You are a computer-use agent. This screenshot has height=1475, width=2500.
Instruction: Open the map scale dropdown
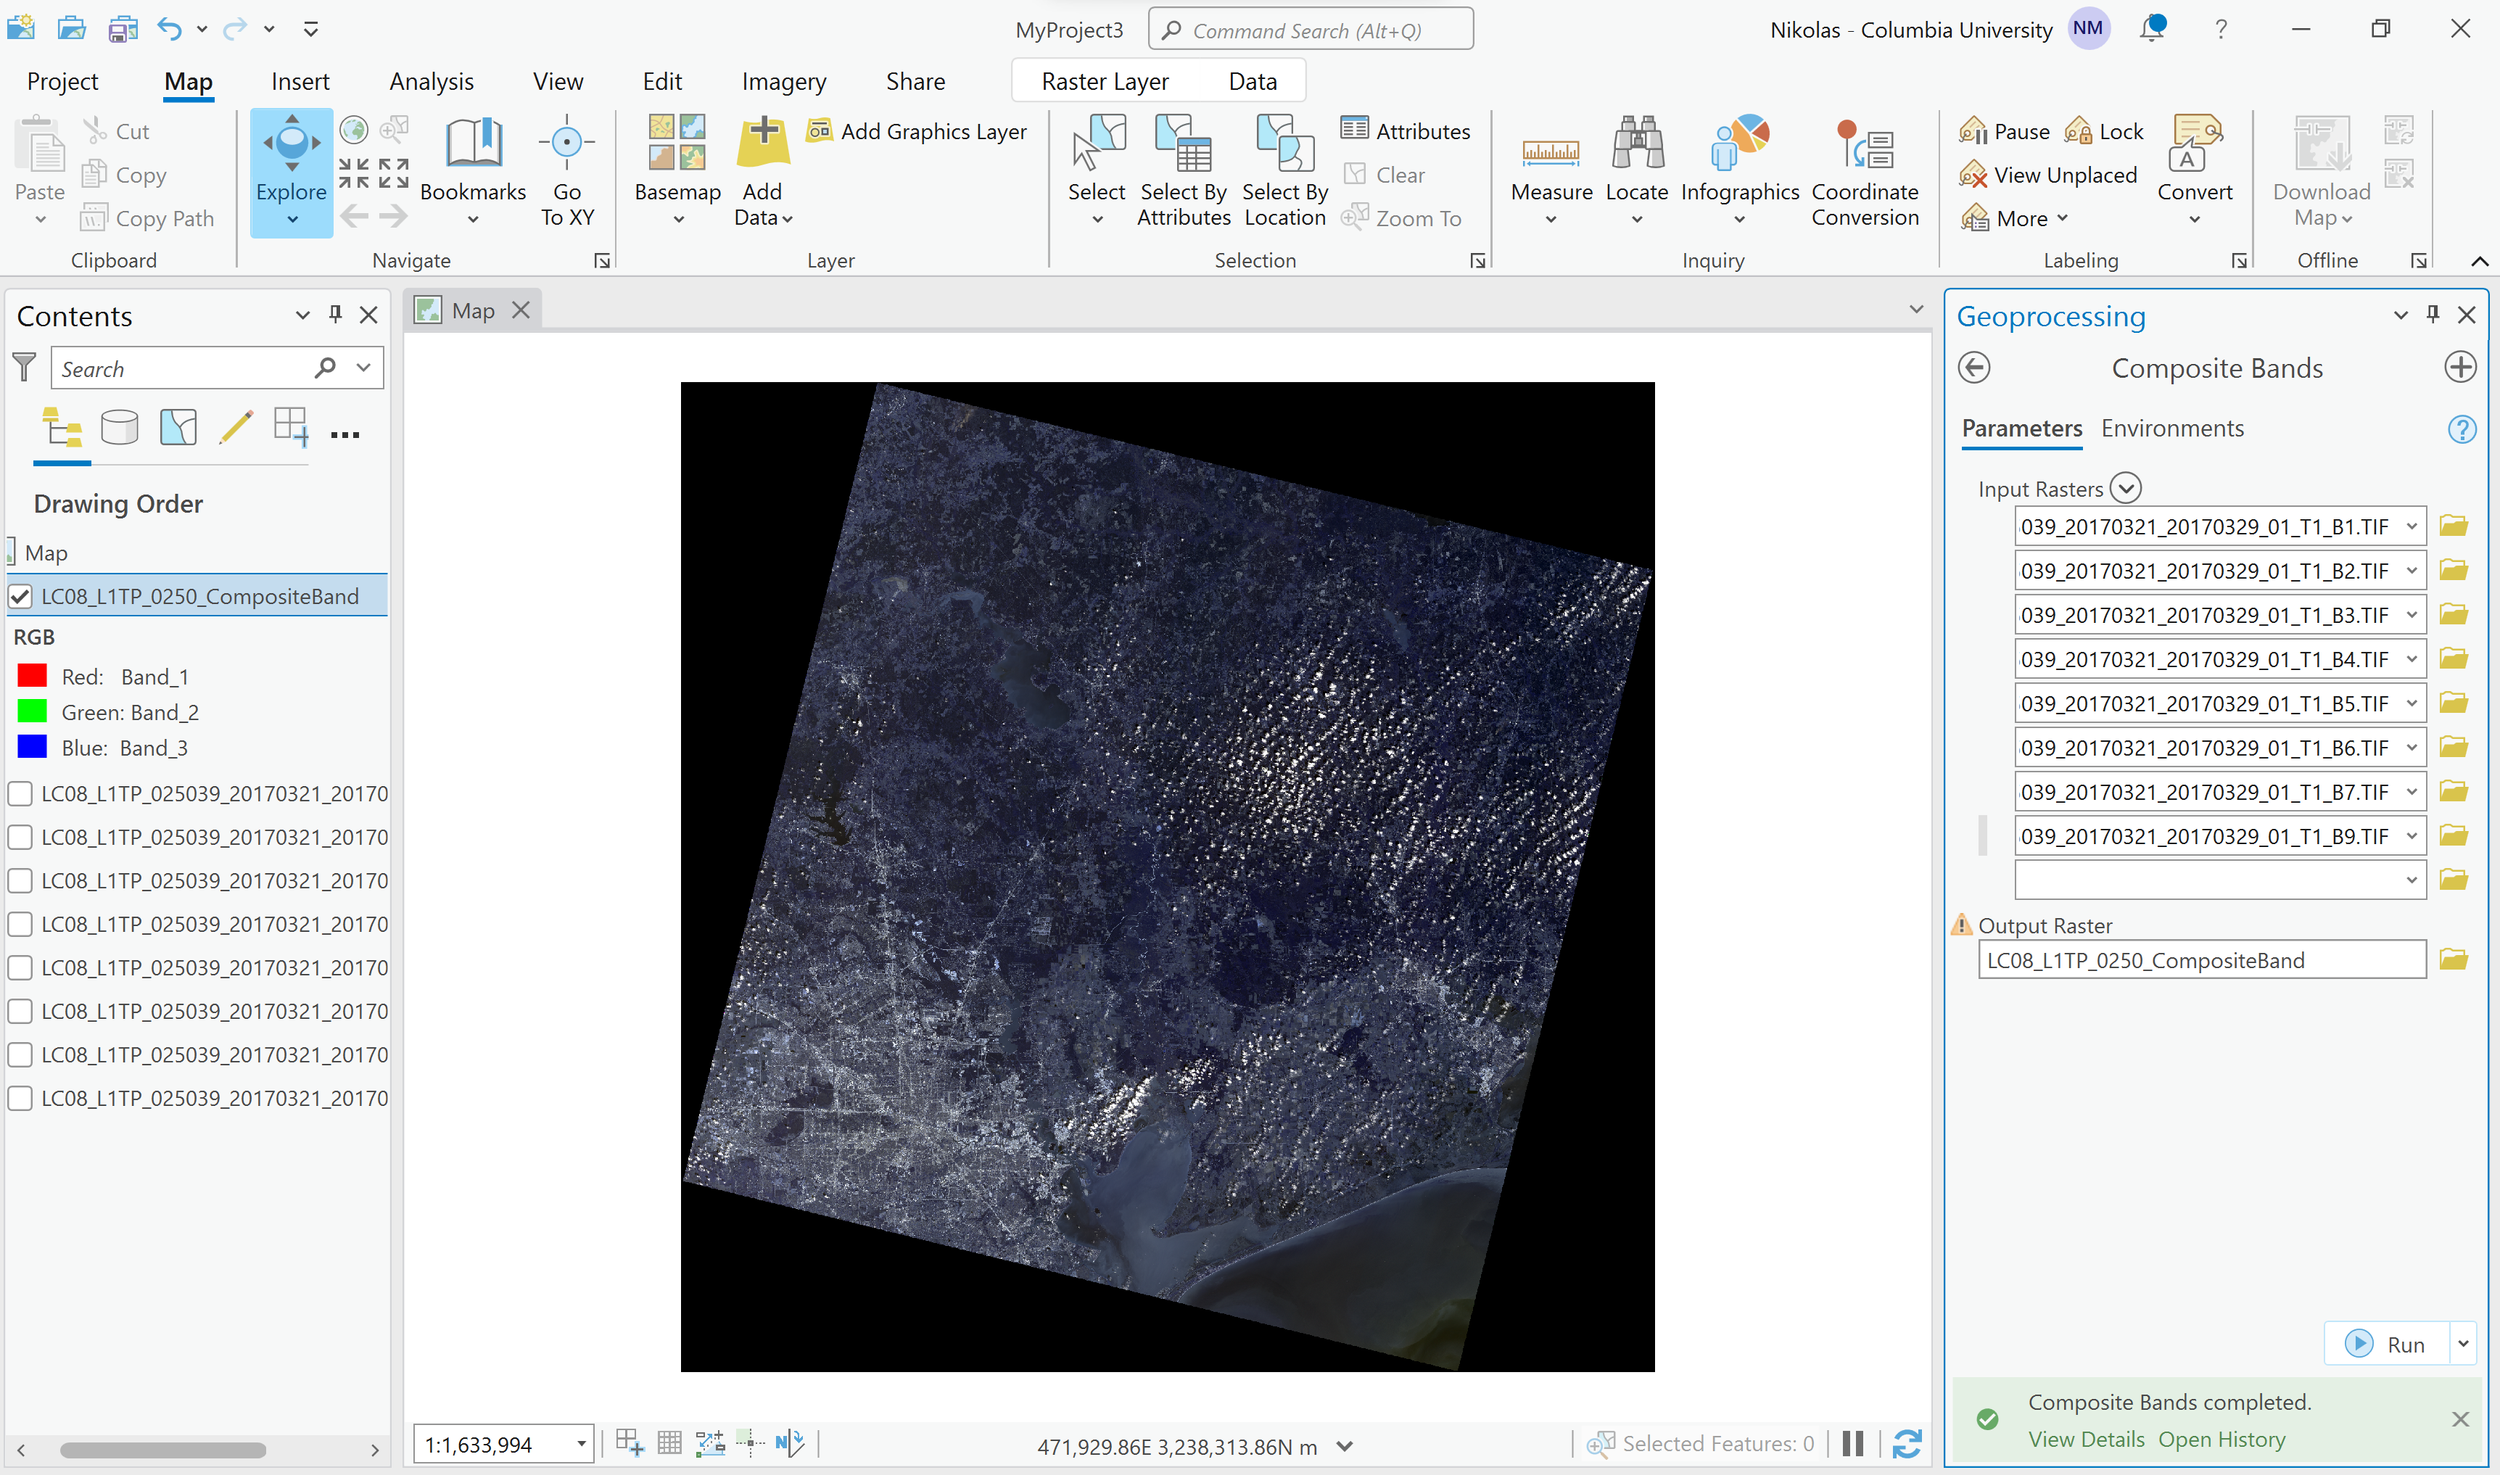(x=580, y=1444)
